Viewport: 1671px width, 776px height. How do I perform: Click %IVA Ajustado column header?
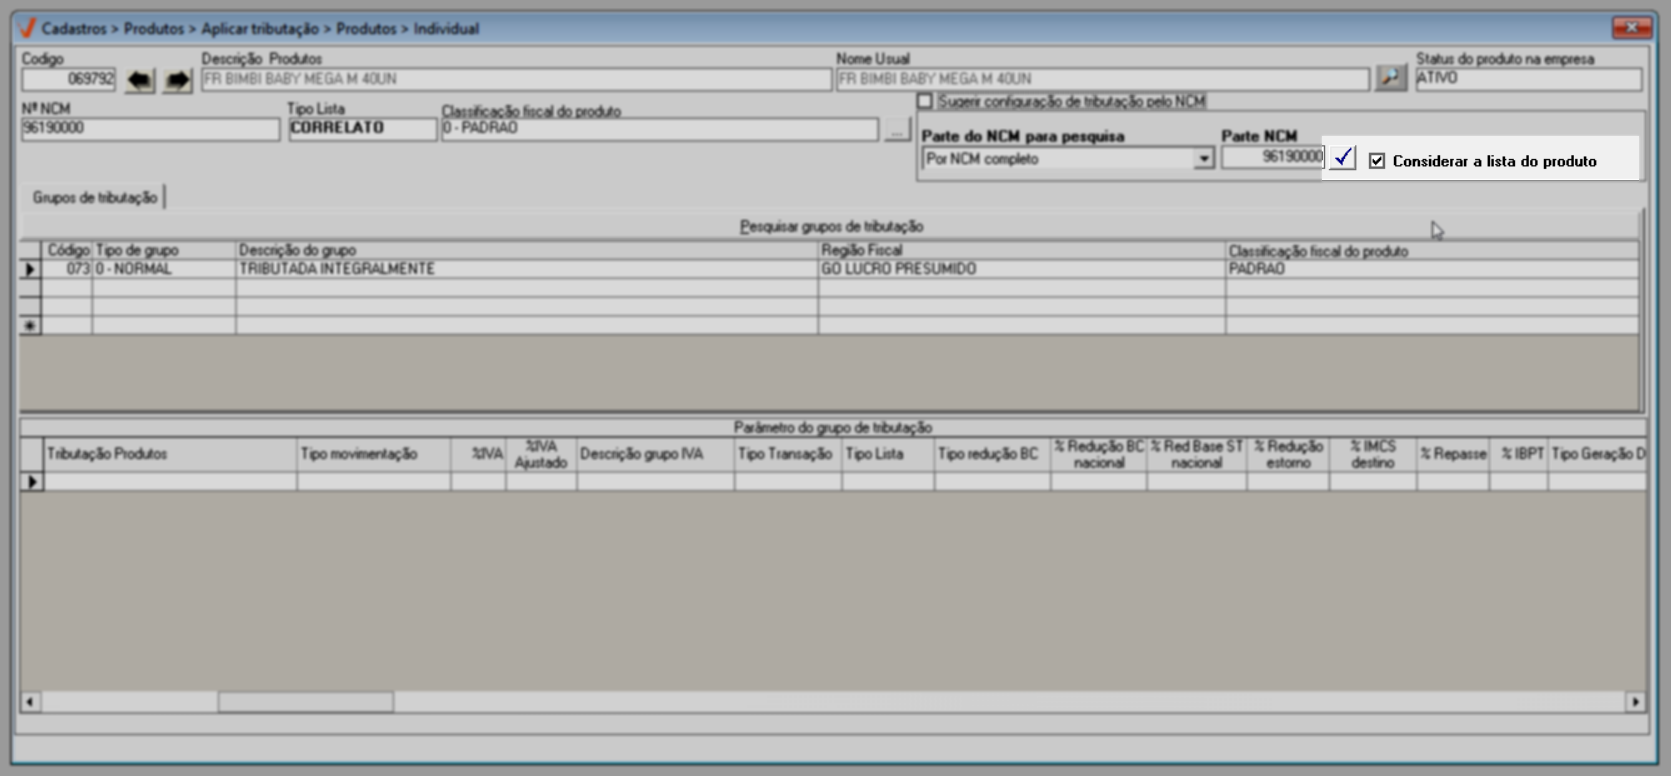[x=541, y=455]
